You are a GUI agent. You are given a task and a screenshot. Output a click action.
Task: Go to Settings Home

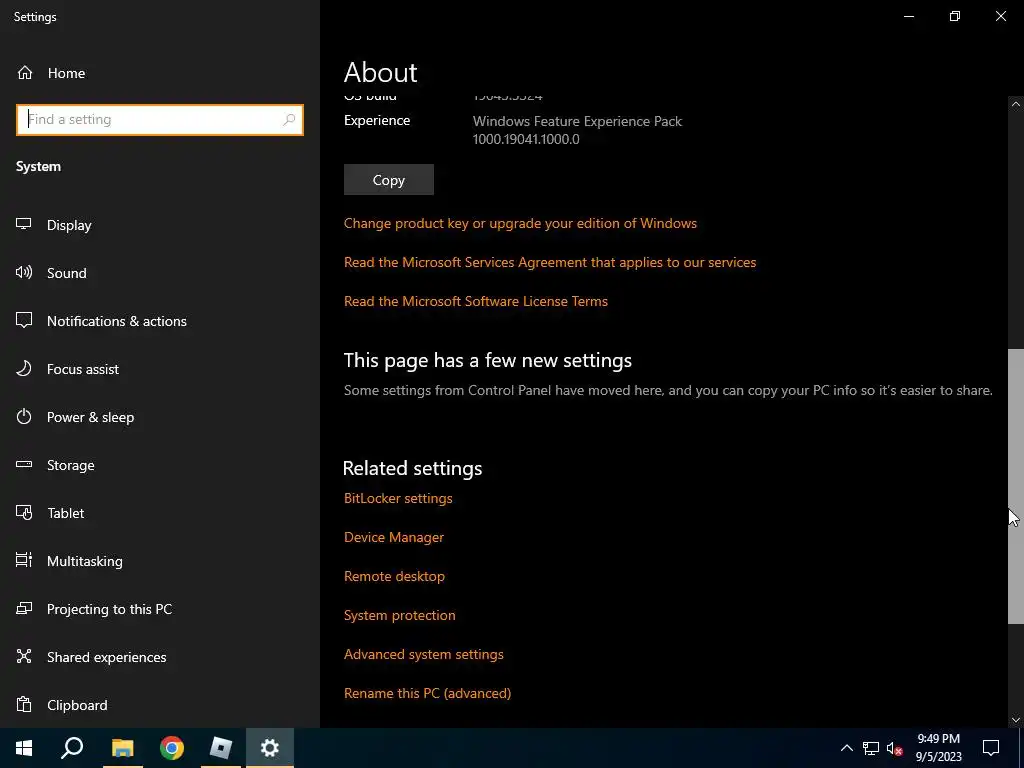[x=51, y=73]
